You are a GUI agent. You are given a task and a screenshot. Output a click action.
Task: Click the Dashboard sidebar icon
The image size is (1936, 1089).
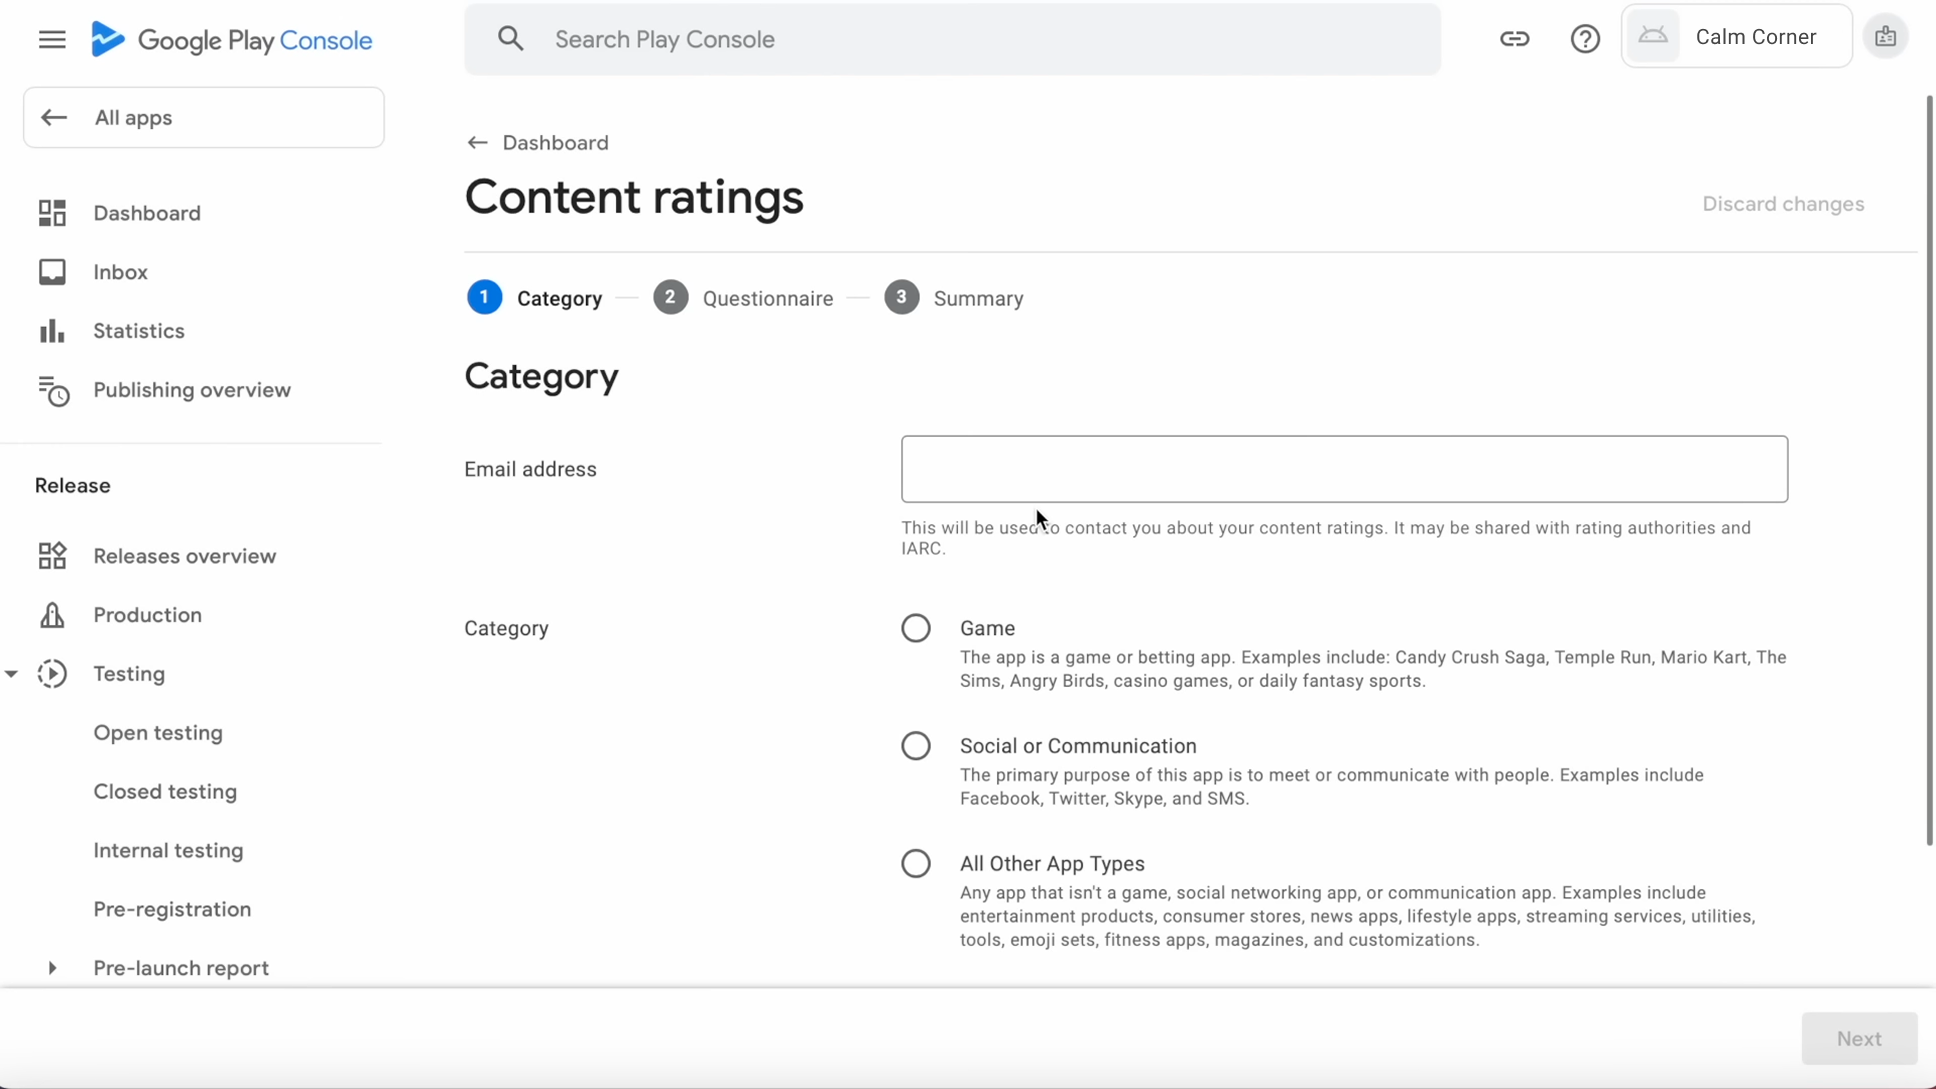pyautogui.click(x=52, y=213)
